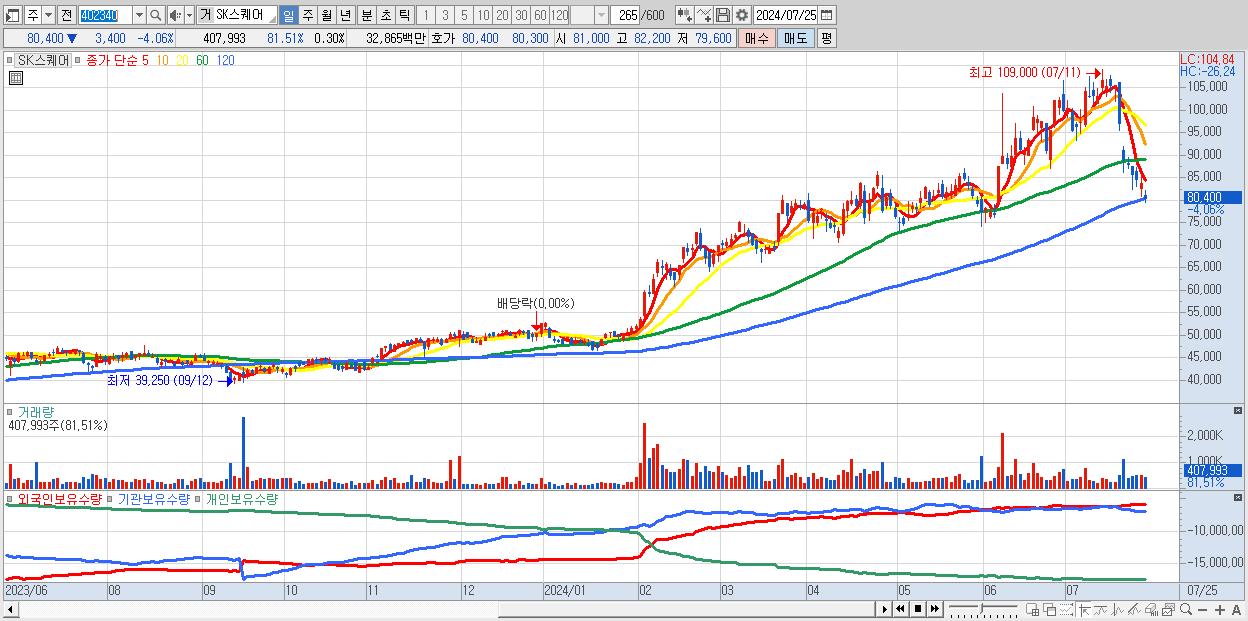Open stock search magnifier next to code field

coord(156,16)
